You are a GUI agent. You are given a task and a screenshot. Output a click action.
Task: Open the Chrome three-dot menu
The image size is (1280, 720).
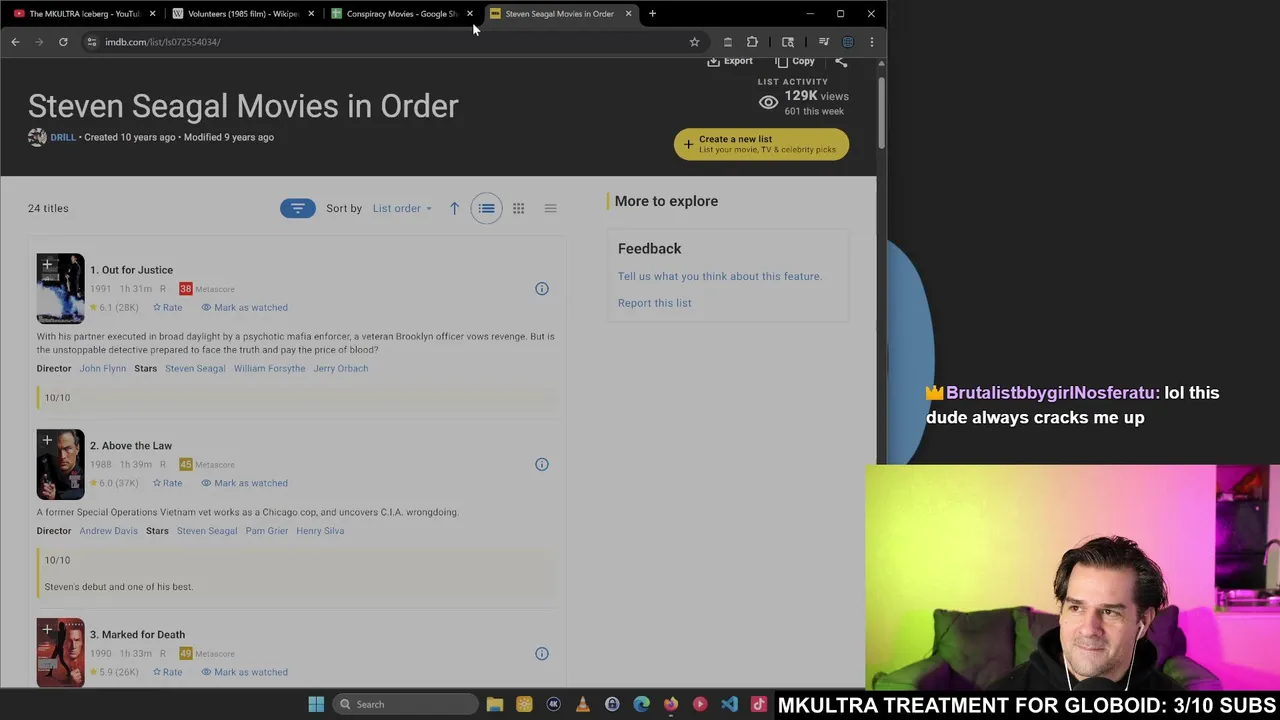point(871,42)
